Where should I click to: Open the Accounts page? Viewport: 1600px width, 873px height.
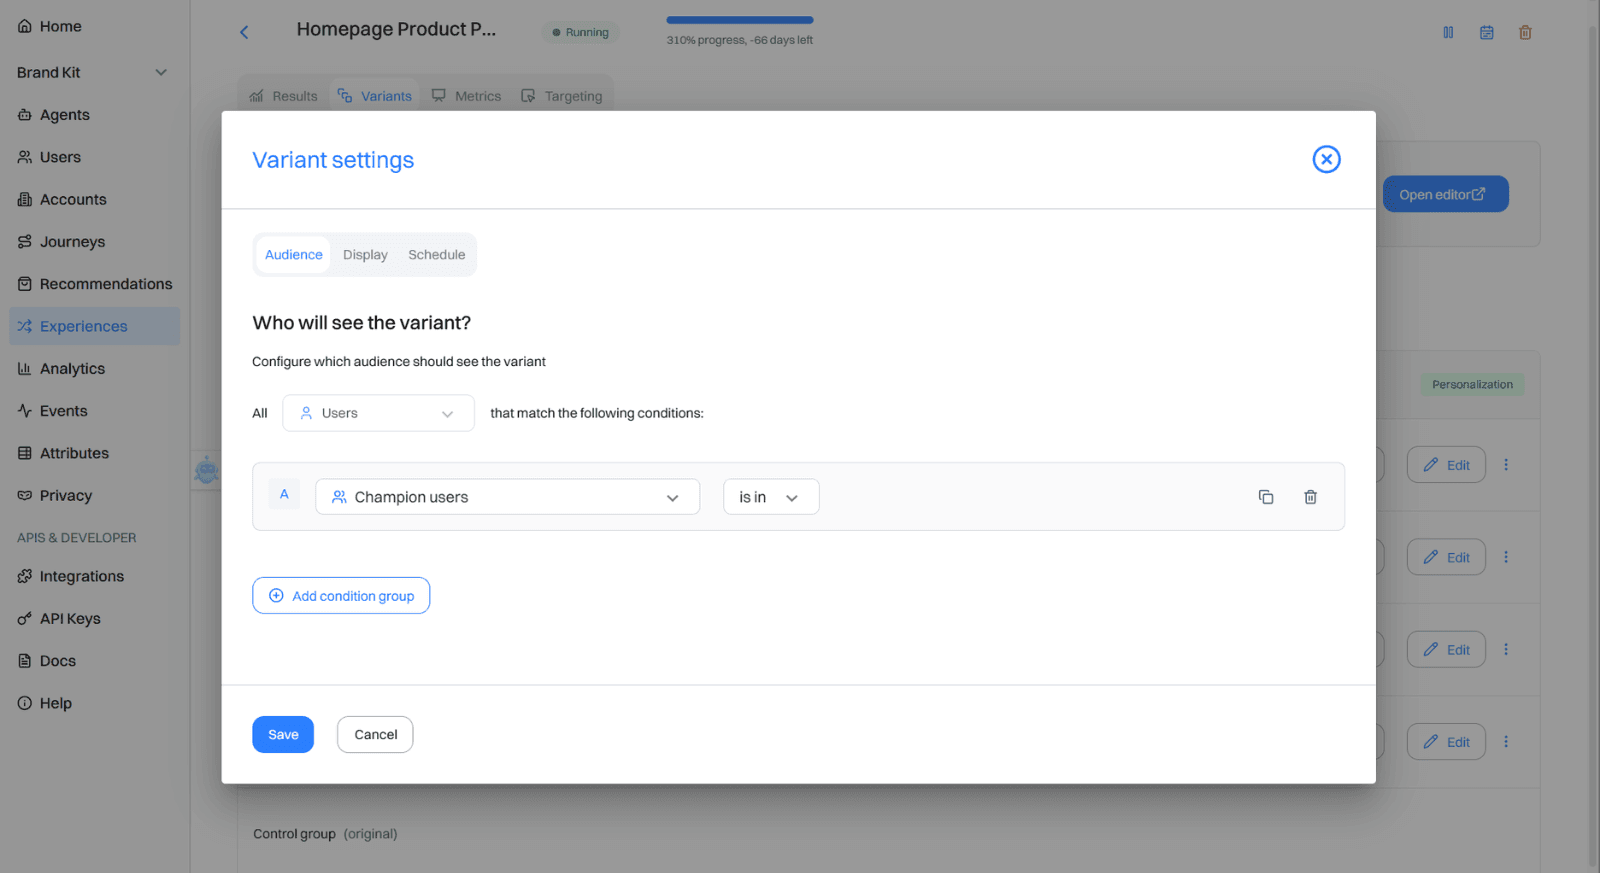[x=62, y=199]
